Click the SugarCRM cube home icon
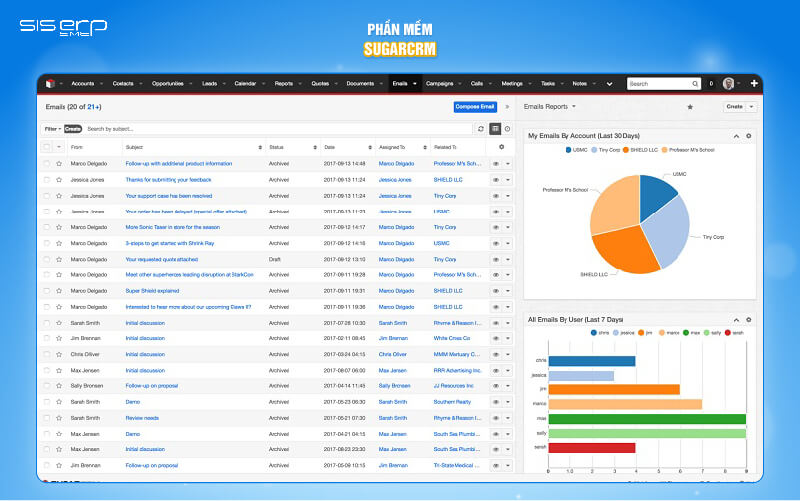Screen dimensions: 800x501 tap(50, 84)
